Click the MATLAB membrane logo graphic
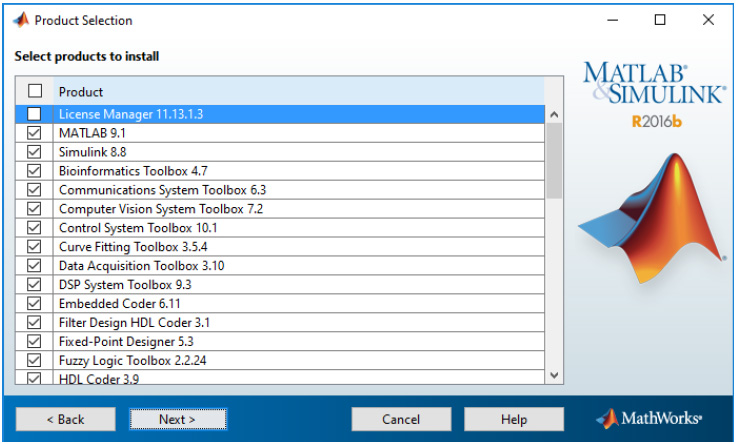The width and height of the screenshot is (736, 444). point(652,218)
